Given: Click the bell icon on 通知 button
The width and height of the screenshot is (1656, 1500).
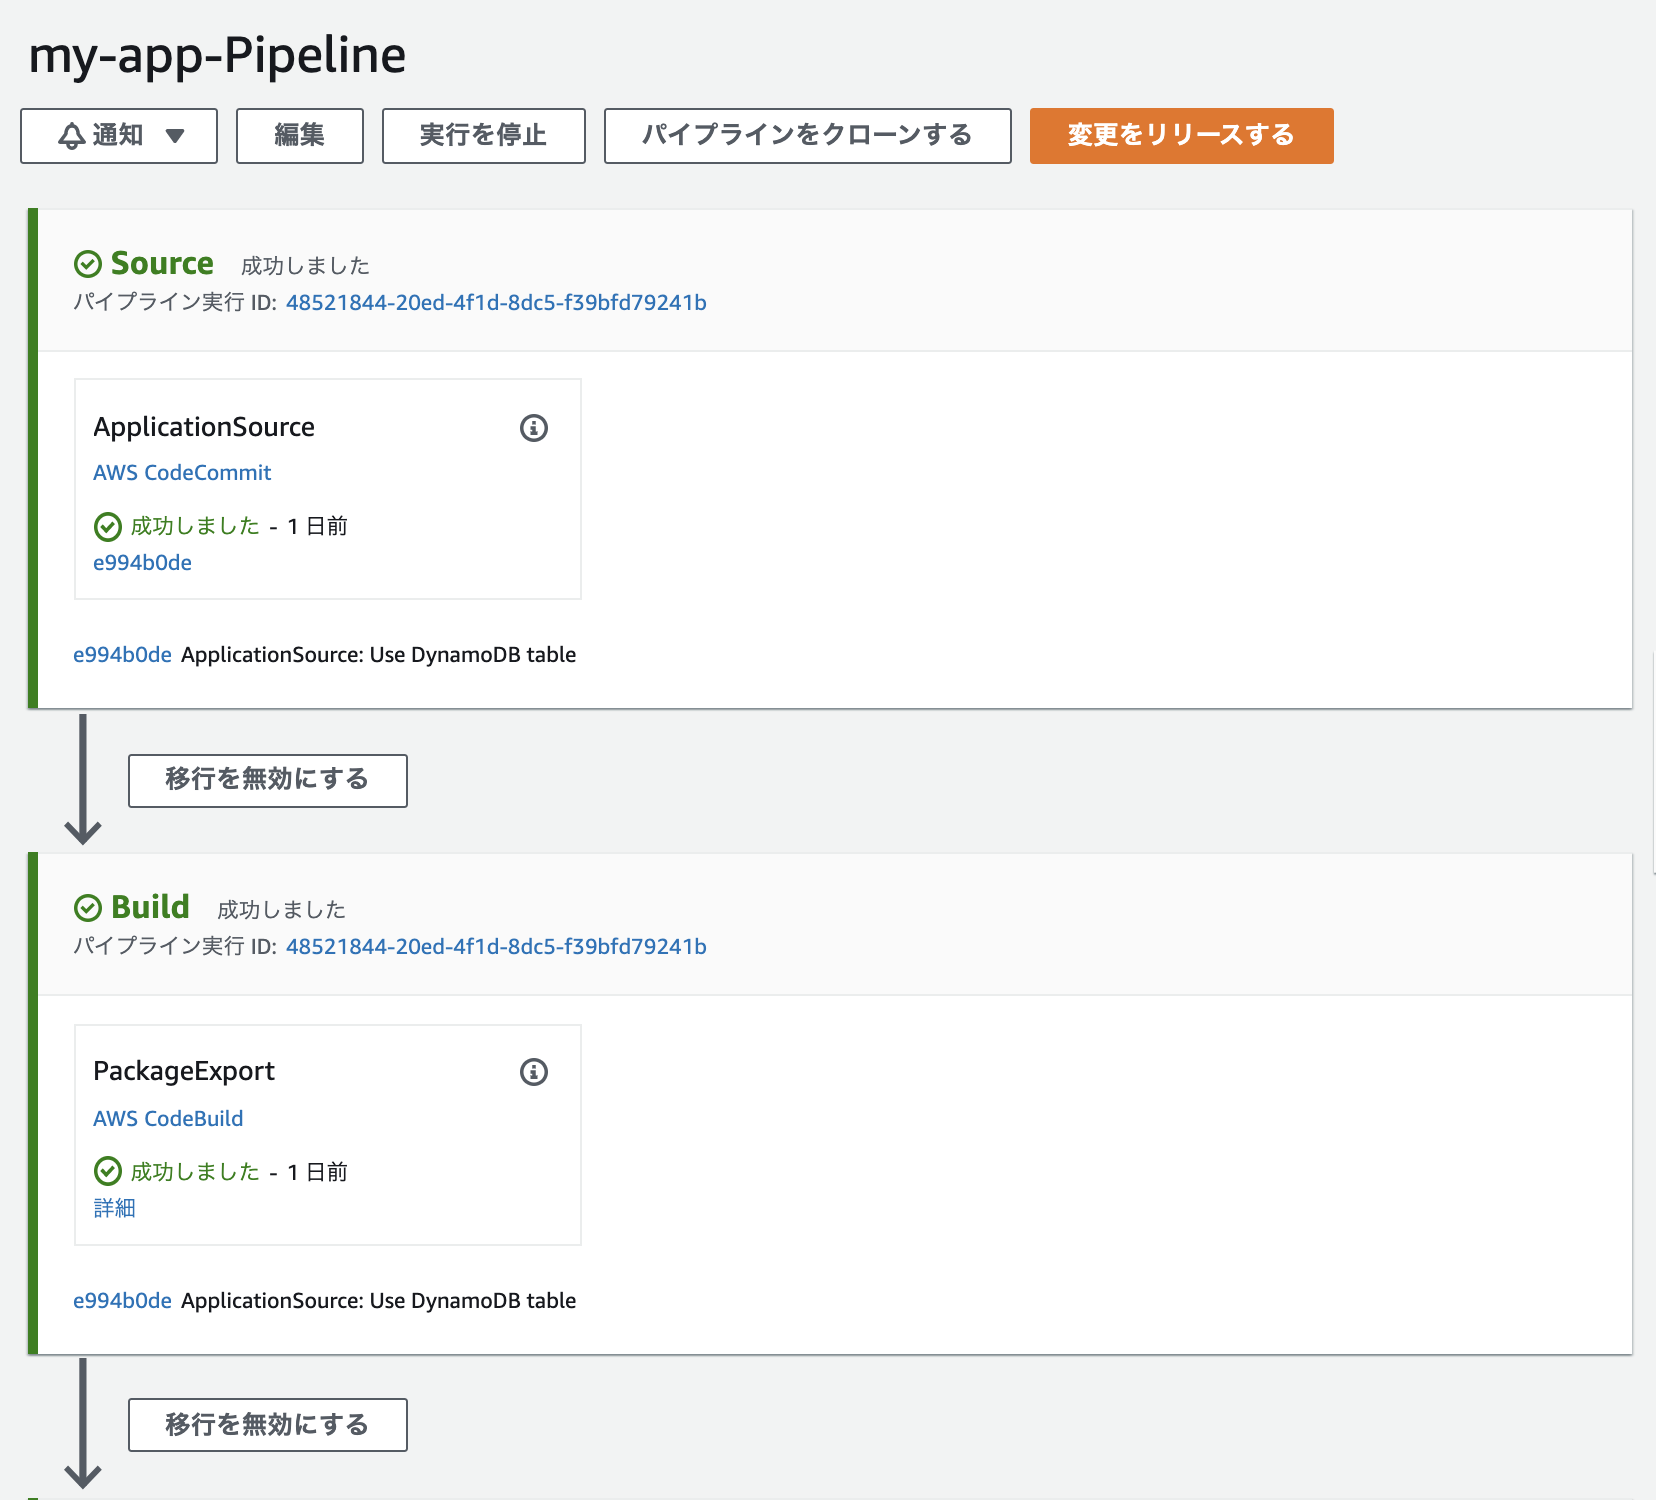Looking at the screenshot, I should point(71,136).
